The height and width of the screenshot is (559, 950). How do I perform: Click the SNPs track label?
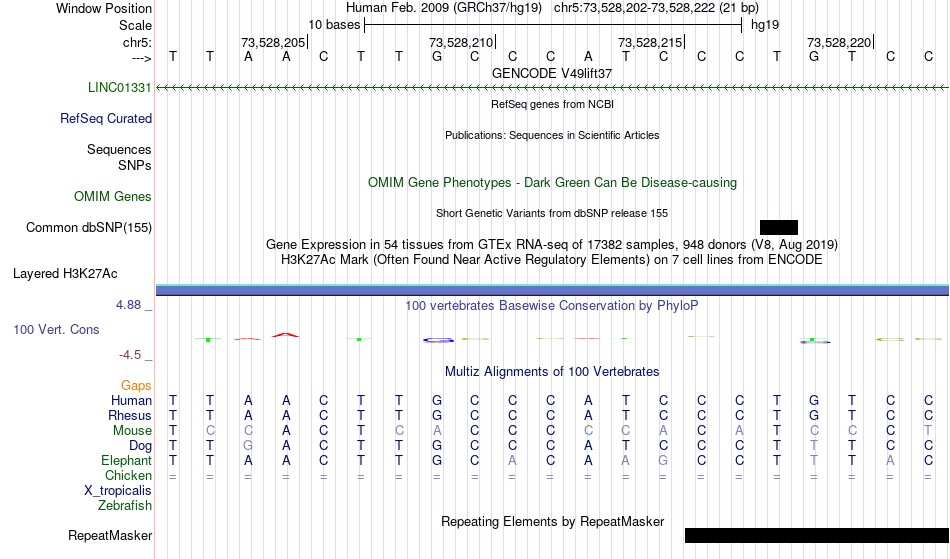click(135, 165)
